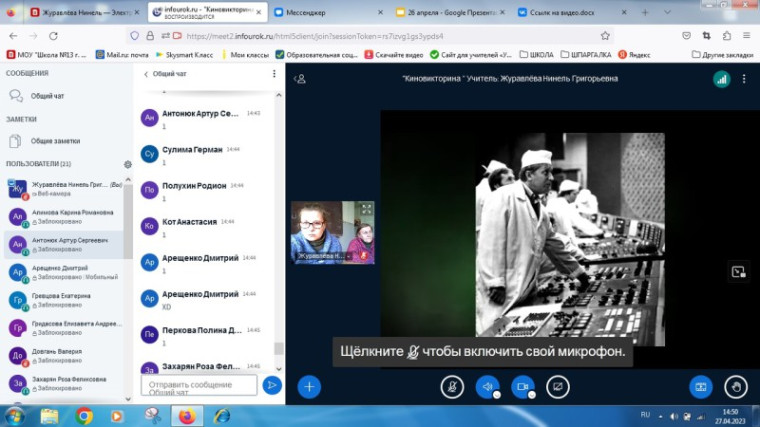Screen dimensions: 760x427
Task: Open users list settings gear
Action: [x=127, y=164]
